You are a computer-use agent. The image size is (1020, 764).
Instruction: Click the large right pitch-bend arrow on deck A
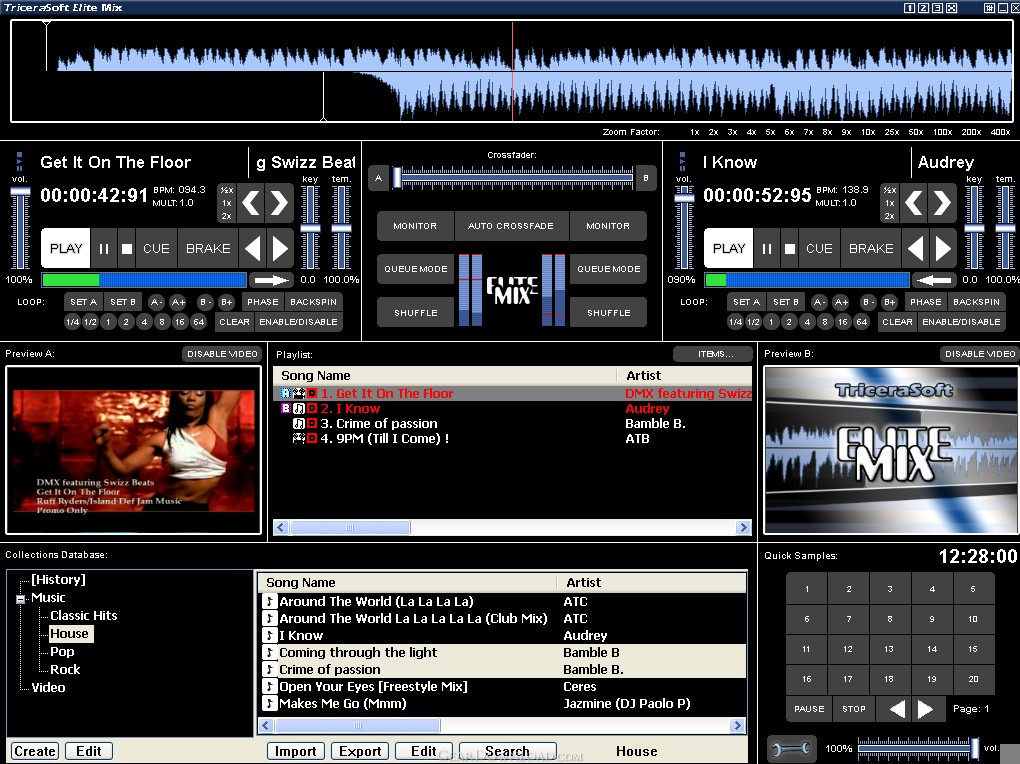(x=279, y=203)
